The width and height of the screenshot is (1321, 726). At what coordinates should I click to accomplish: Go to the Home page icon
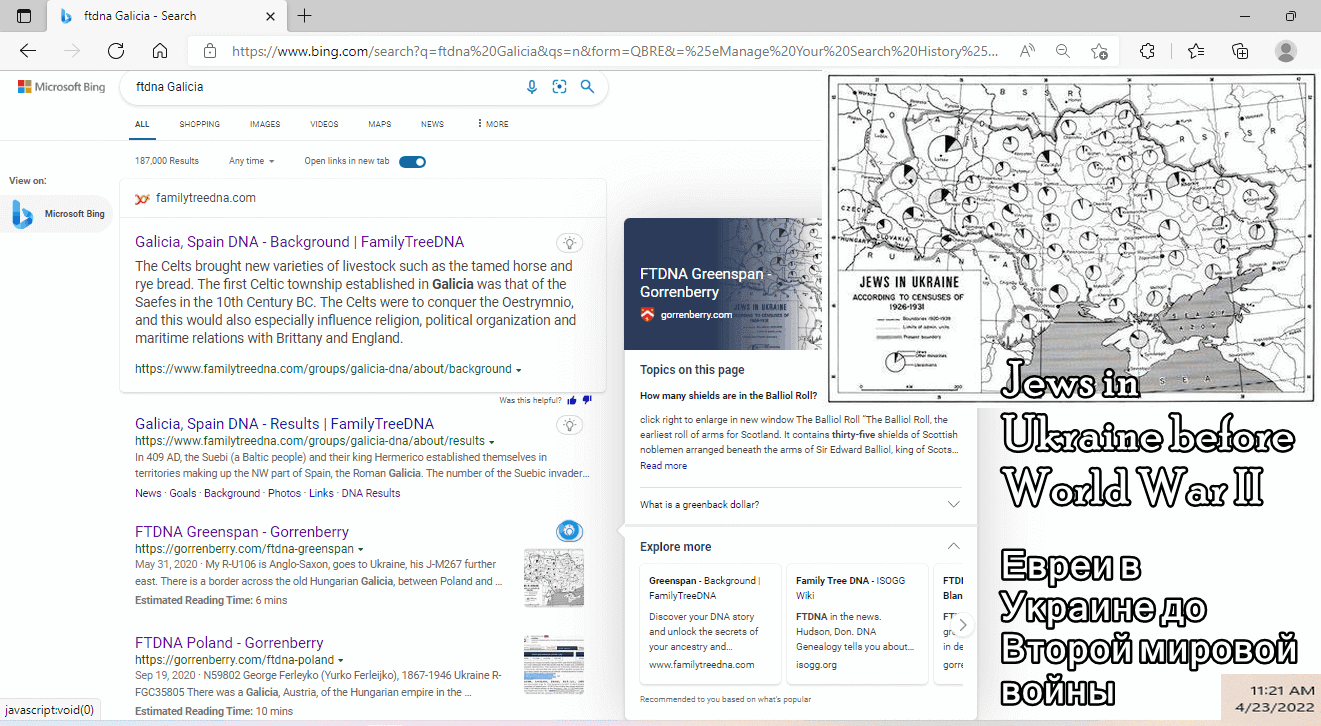(160, 51)
